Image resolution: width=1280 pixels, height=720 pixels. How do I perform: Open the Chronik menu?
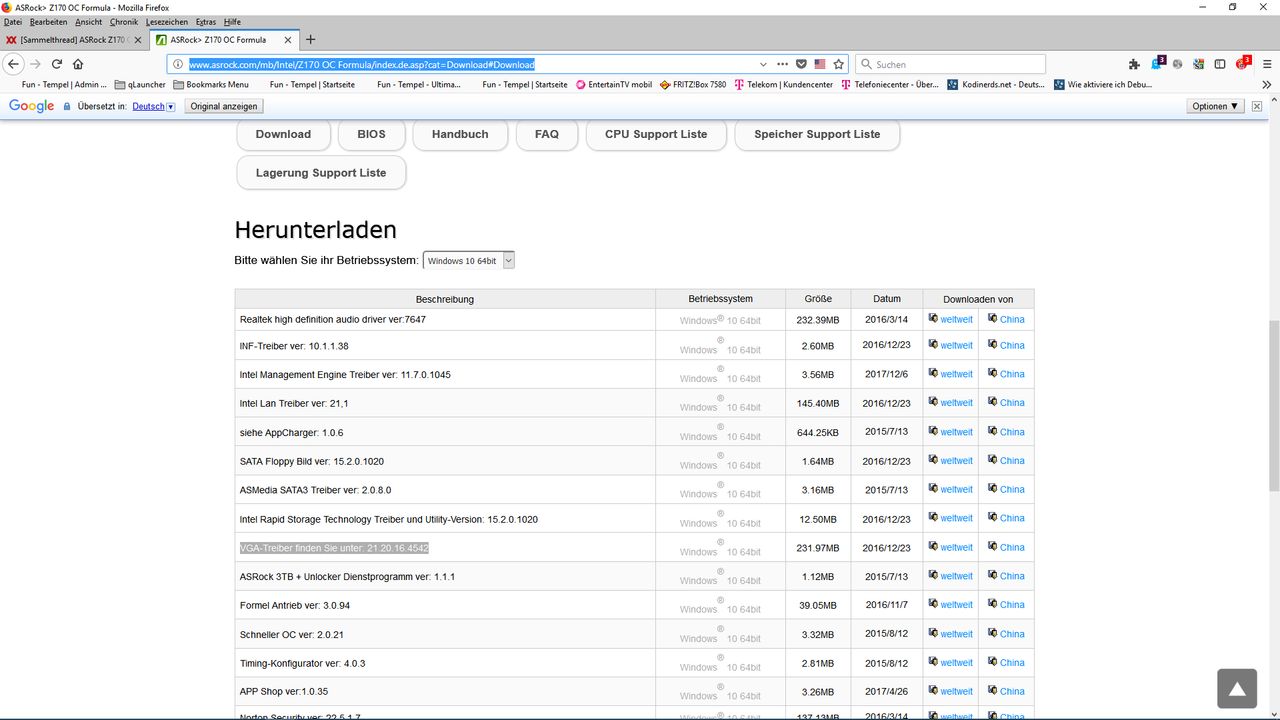[x=124, y=22]
